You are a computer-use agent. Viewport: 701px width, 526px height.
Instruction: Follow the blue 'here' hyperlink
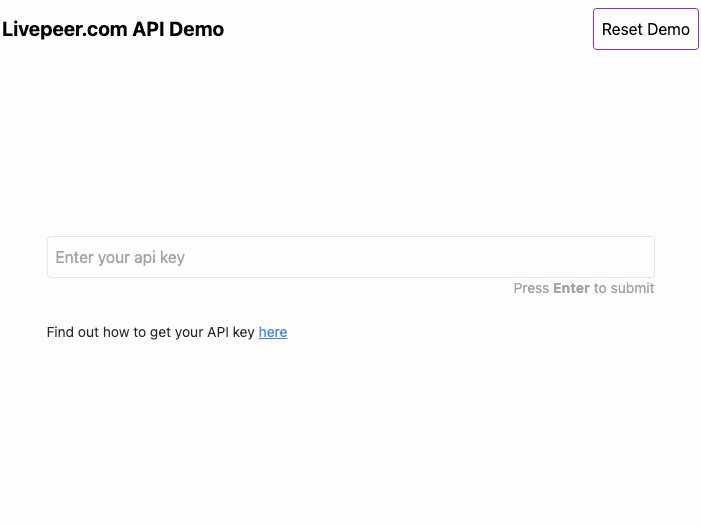click(x=273, y=332)
